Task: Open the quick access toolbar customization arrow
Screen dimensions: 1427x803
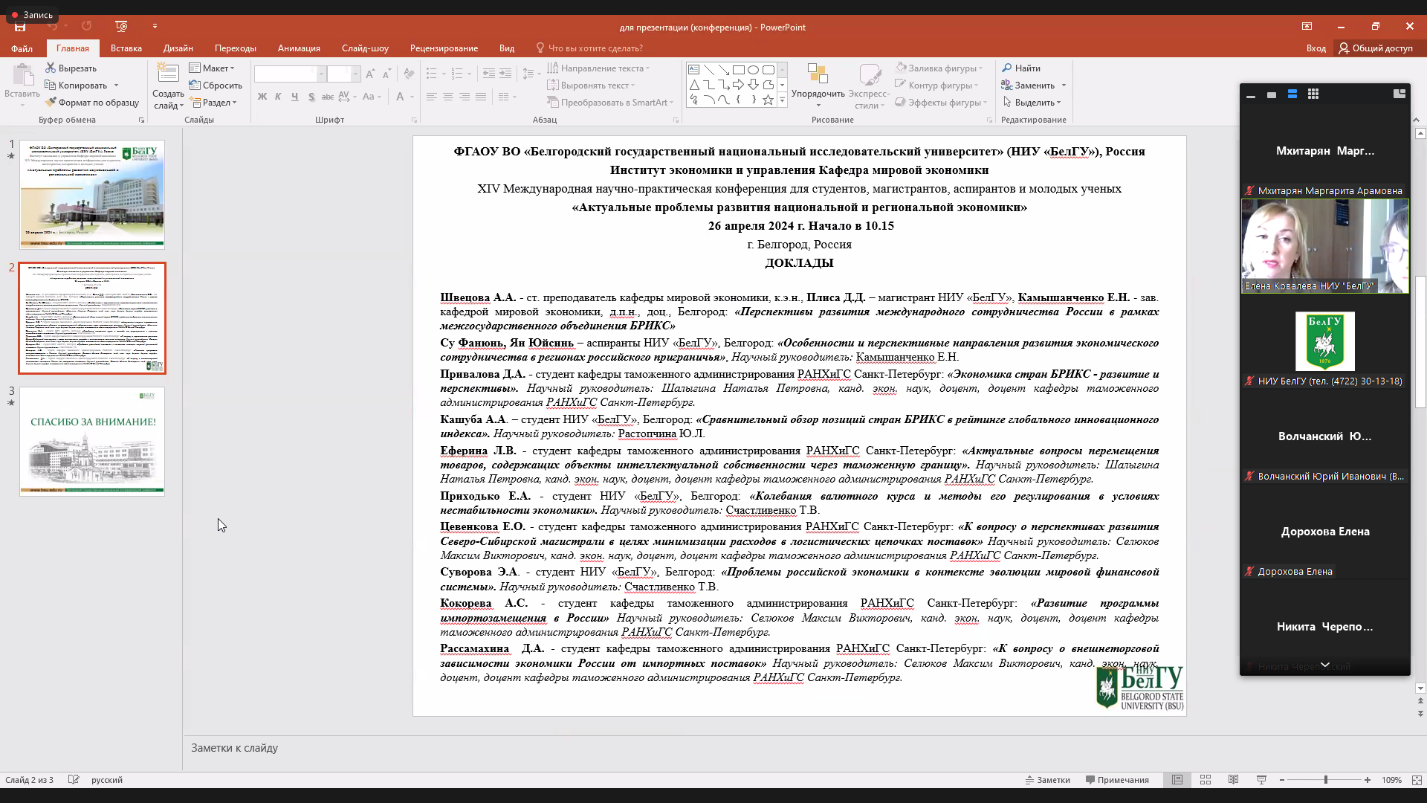Action: pos(155,26)
